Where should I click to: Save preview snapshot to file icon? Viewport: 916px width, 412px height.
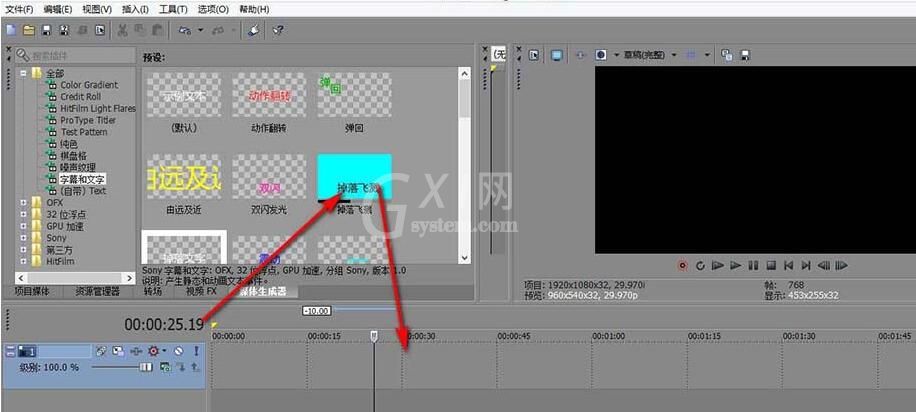[x=745, y=55]
